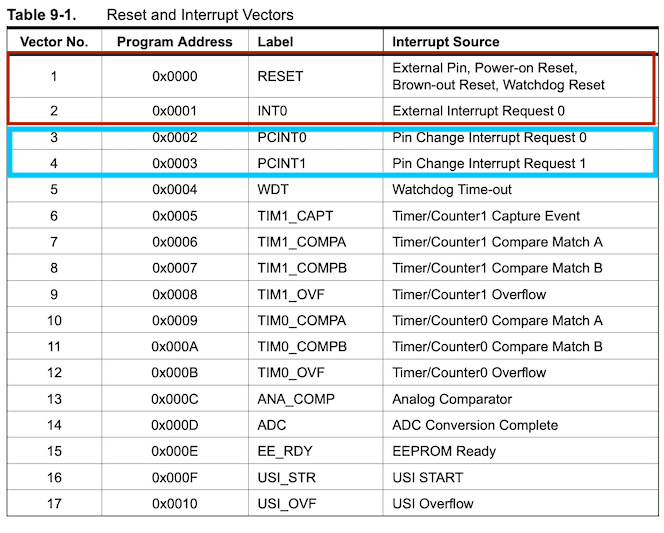Click address 0x000A in the table
The image size is (664, 533).
174,346
